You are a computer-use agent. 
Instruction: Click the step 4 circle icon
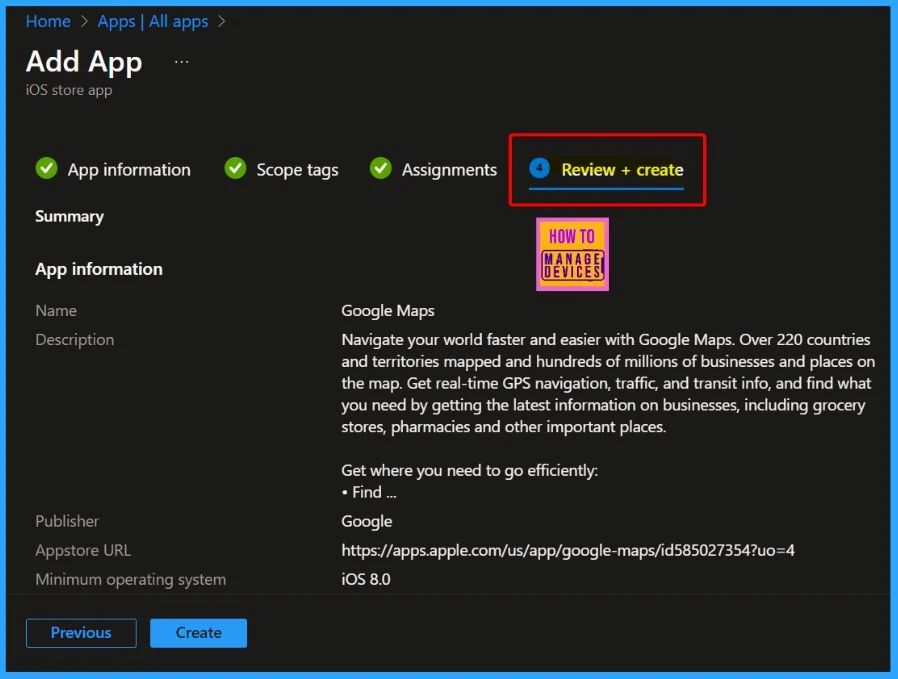pos(539,168)
